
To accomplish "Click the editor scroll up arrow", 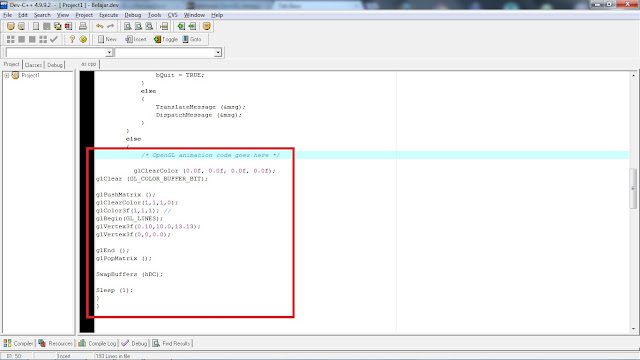I will point(633,76).
